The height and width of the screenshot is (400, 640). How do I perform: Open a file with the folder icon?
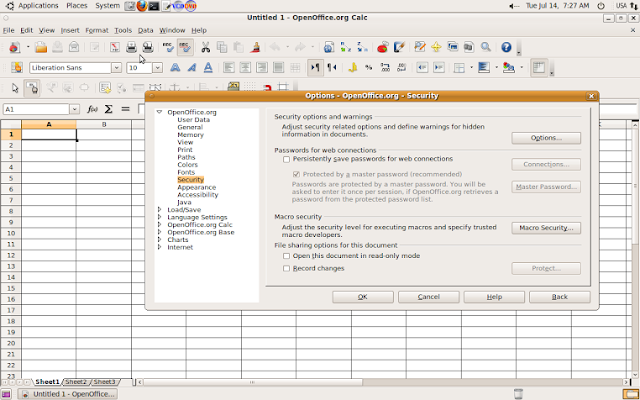pyautogui.click(x=41, y=47)
